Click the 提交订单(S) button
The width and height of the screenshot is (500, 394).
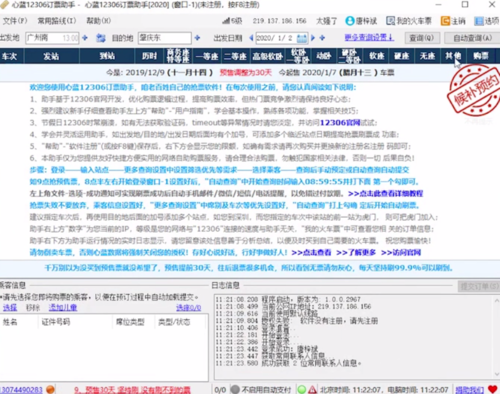click(479, 286)
